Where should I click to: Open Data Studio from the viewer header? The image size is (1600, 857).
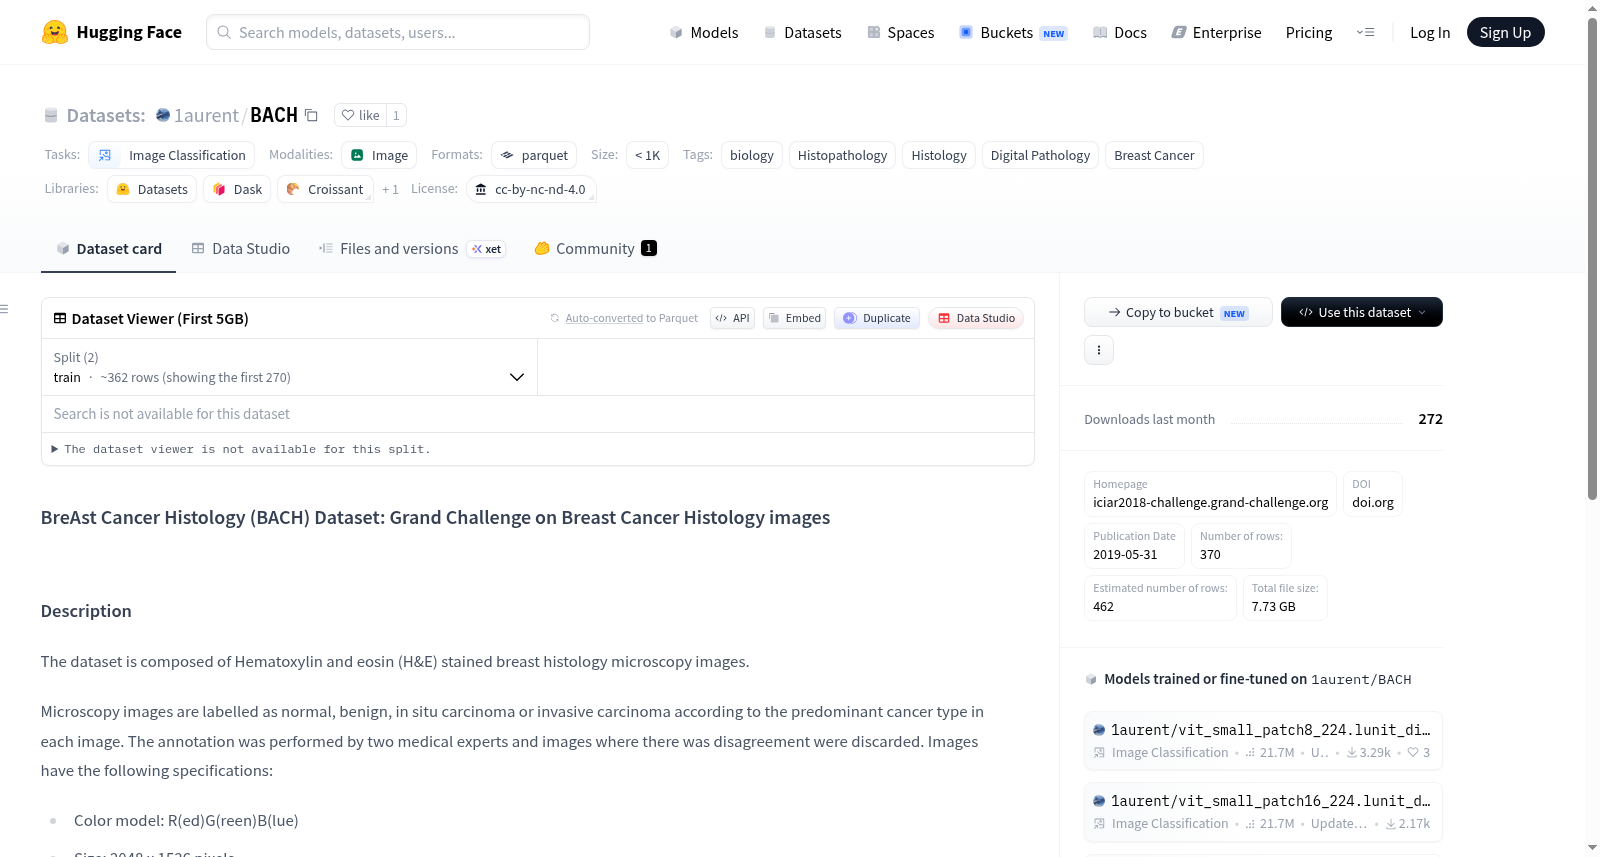[x=976, y=318]
